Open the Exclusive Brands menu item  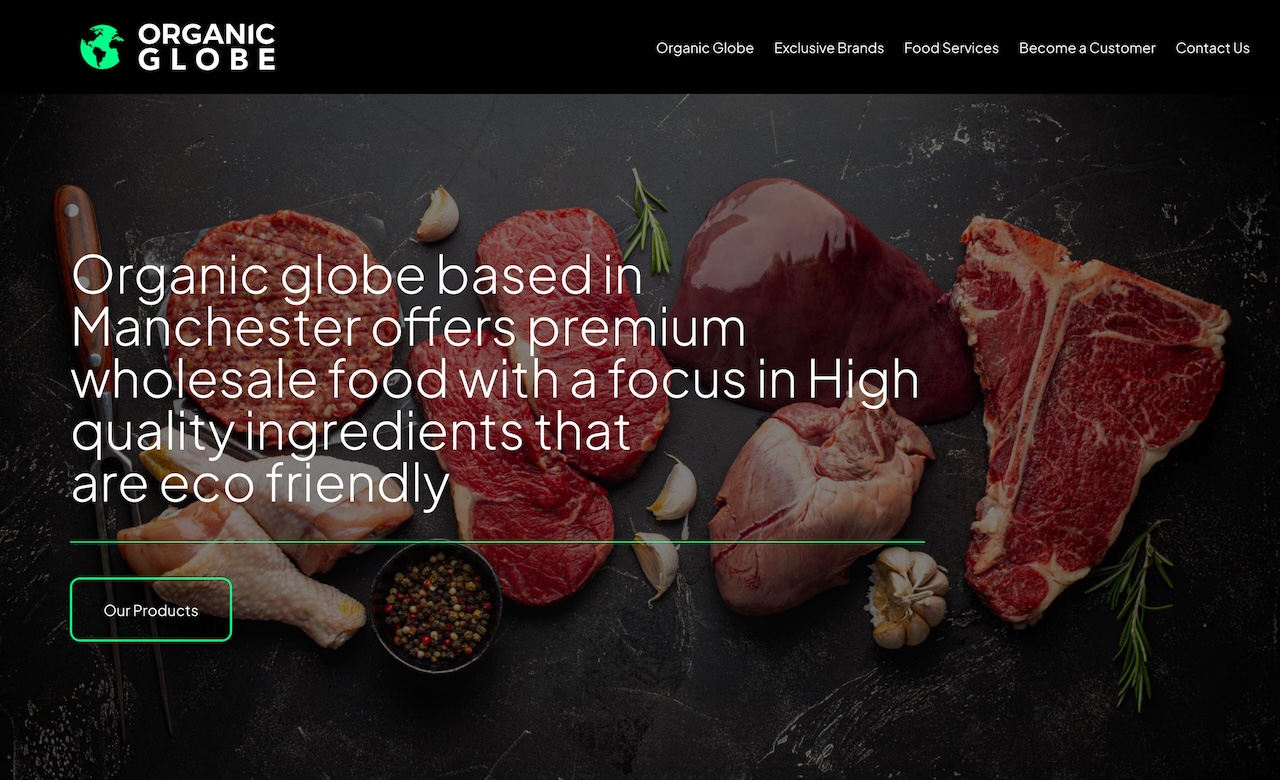coord(829,48)
